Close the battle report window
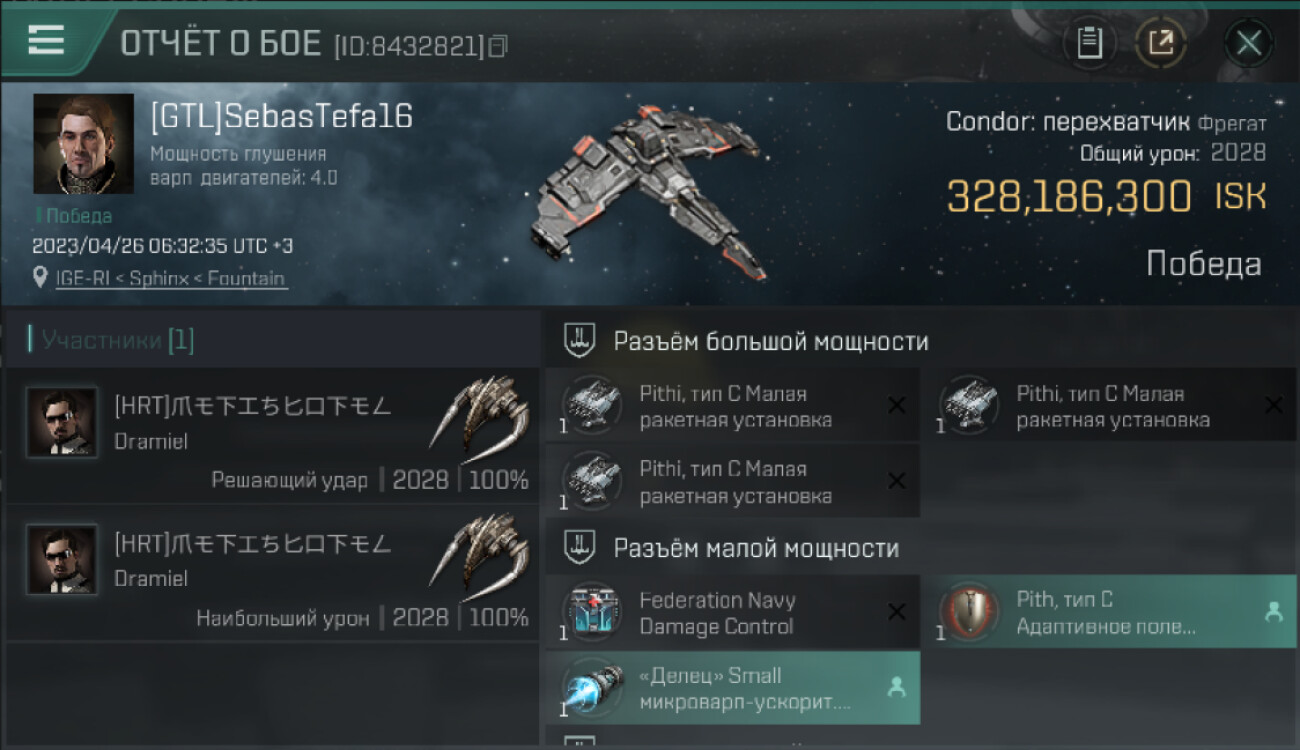Image resolution: width=1300 pixels, height=750 pixels. [x=1248, y=43]
